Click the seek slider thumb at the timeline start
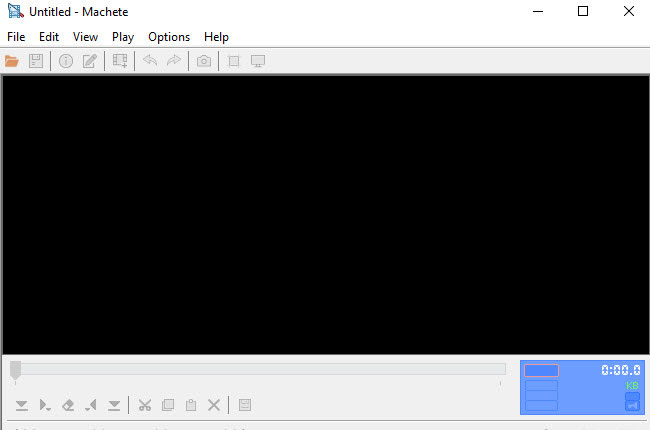The width and height of the screenshot is (650, 430). click(15, 370)
